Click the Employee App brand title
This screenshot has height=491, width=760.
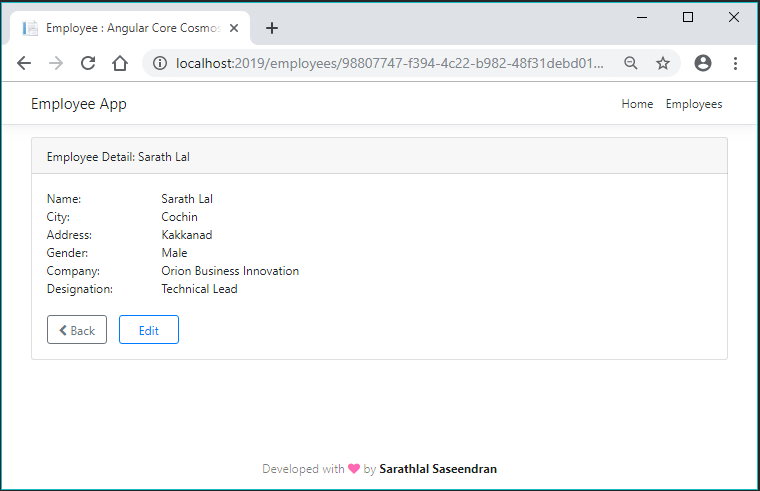coord(79,104)
